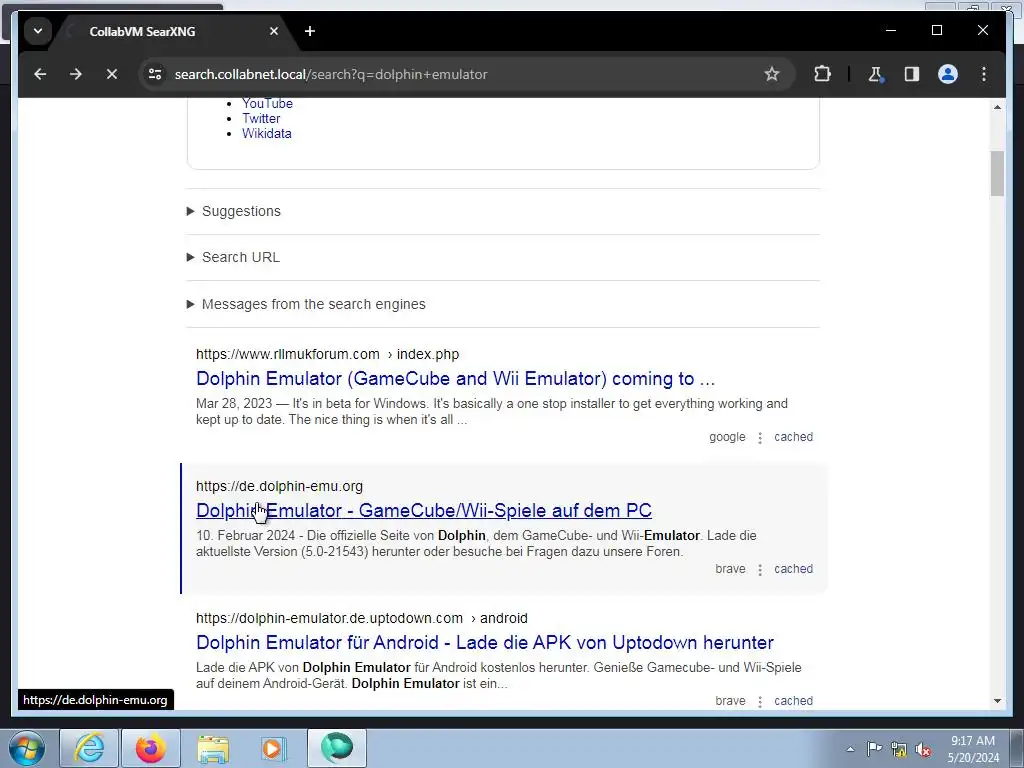Select the active browser taskbar button
Screen dimensions: 1024x768
337,748
